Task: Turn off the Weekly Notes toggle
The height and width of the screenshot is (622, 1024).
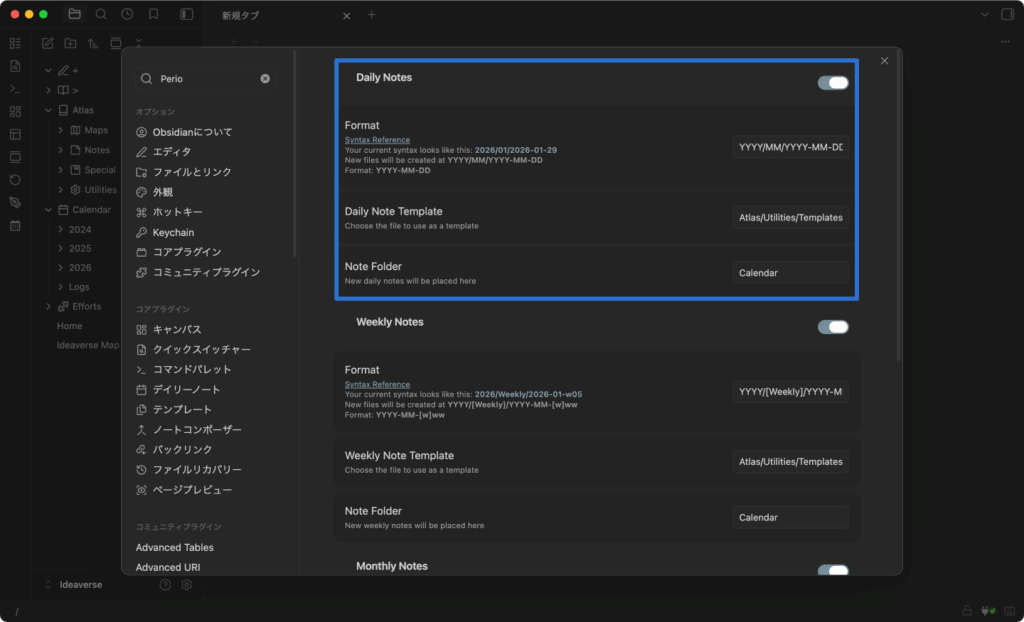Action: coord(832,327)
